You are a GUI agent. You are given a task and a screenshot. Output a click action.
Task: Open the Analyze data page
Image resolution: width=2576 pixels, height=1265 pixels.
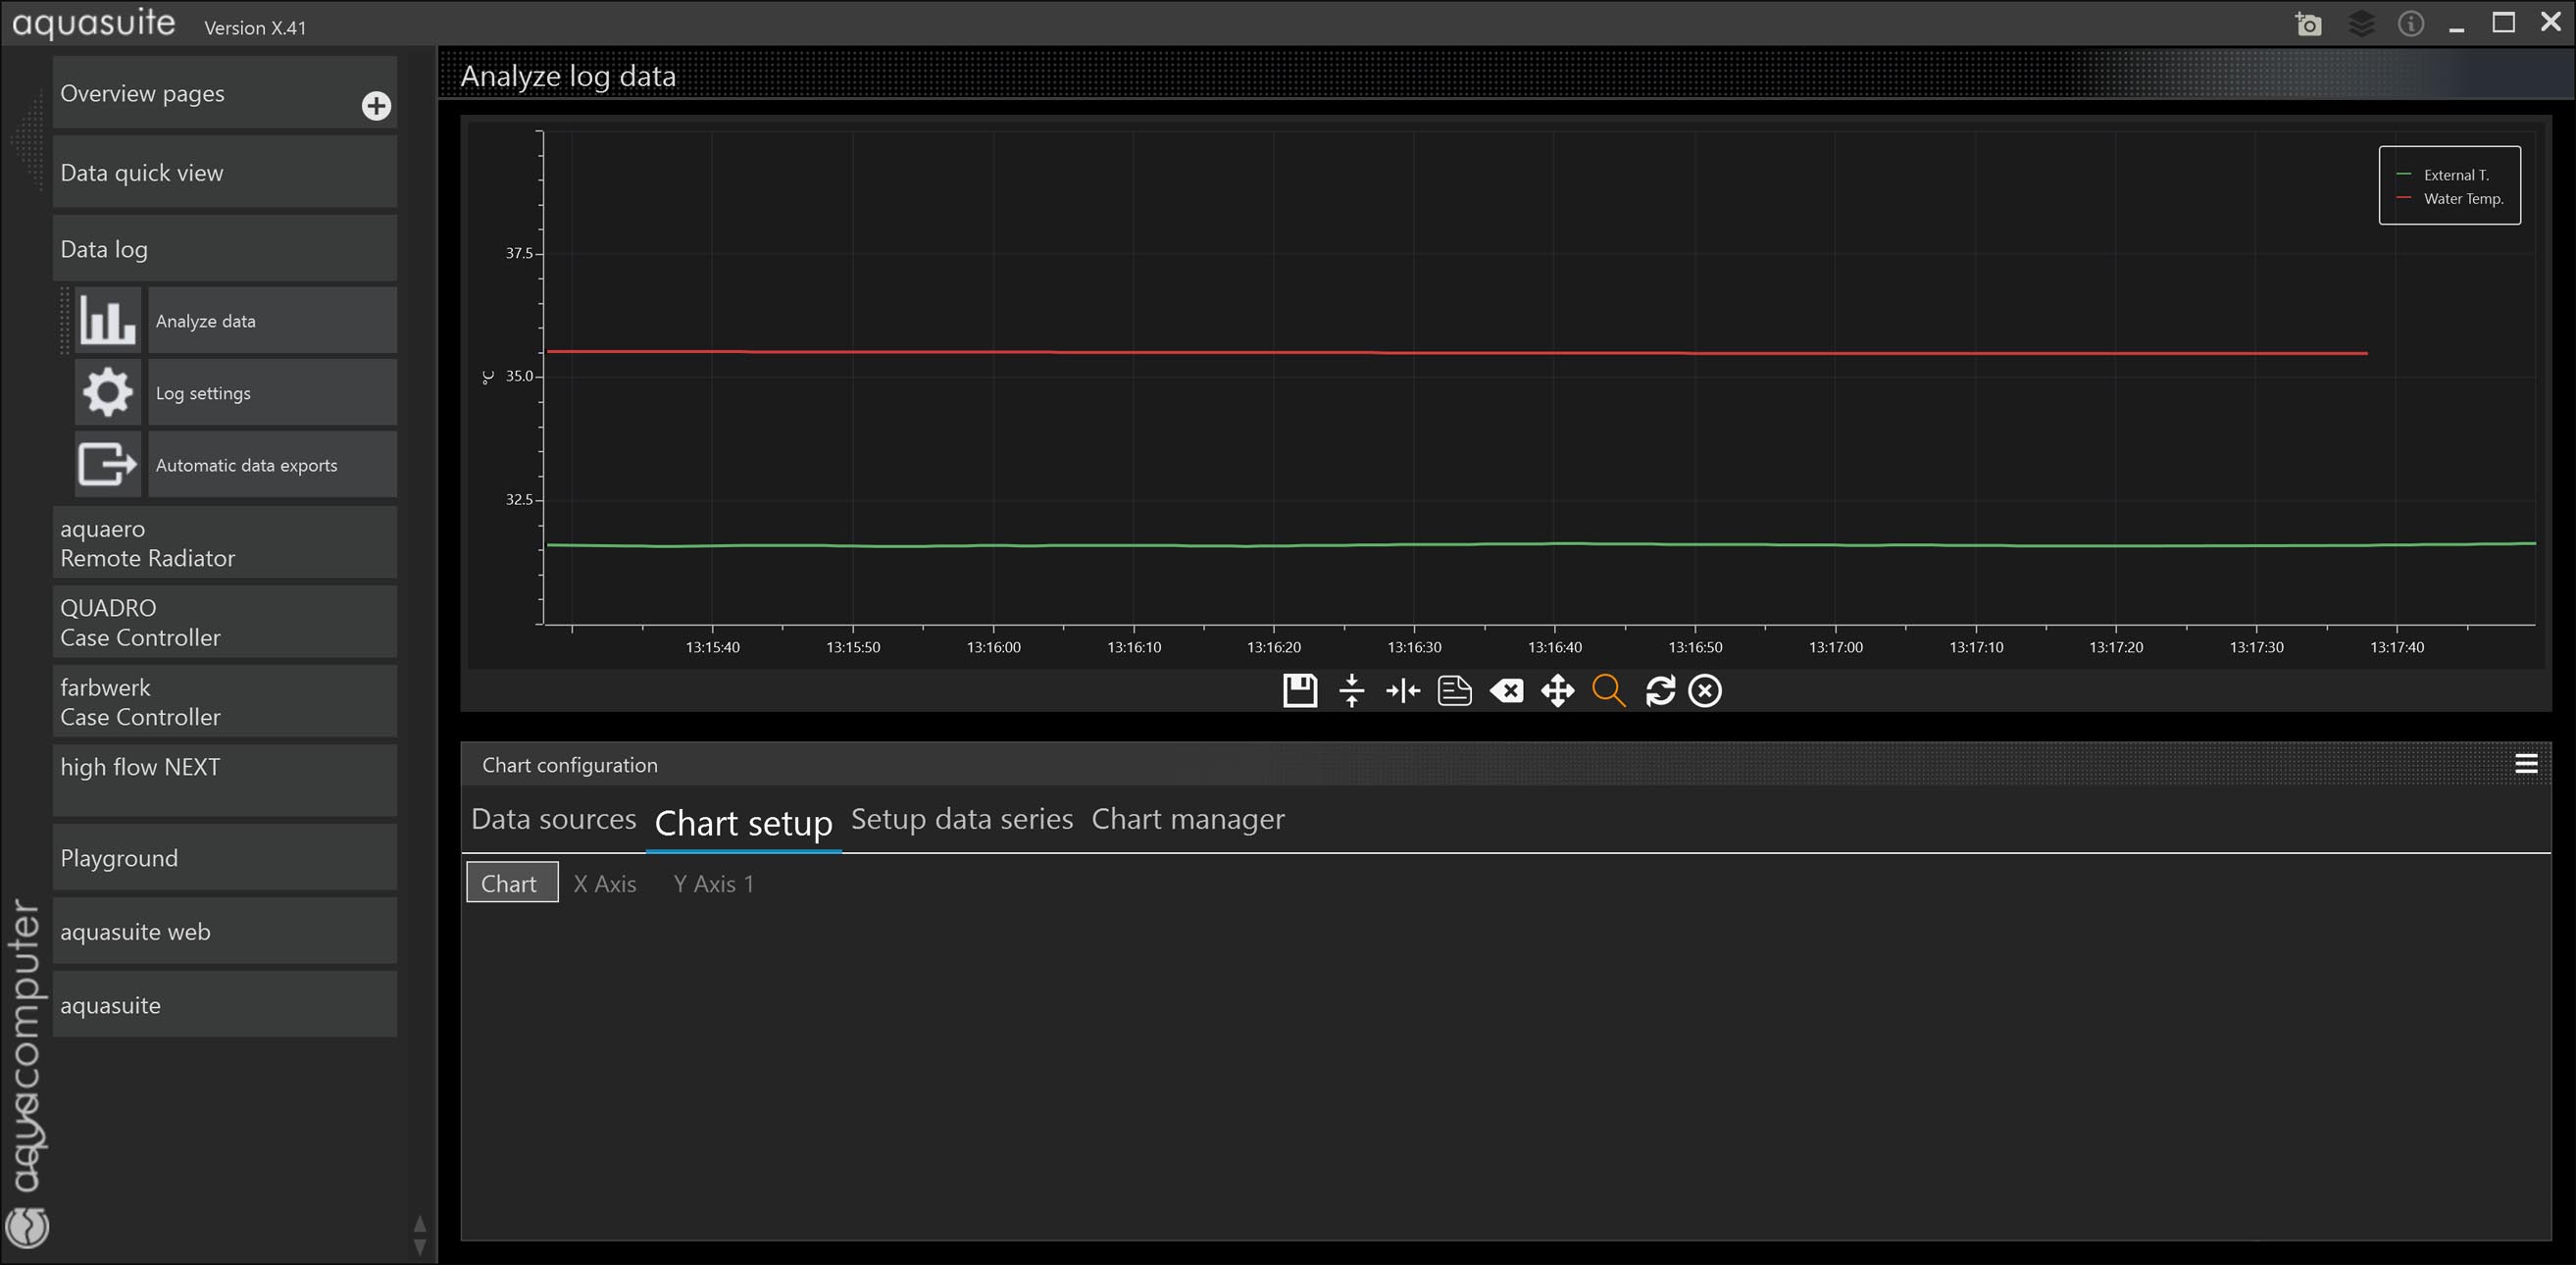click(x=273, y=321)
